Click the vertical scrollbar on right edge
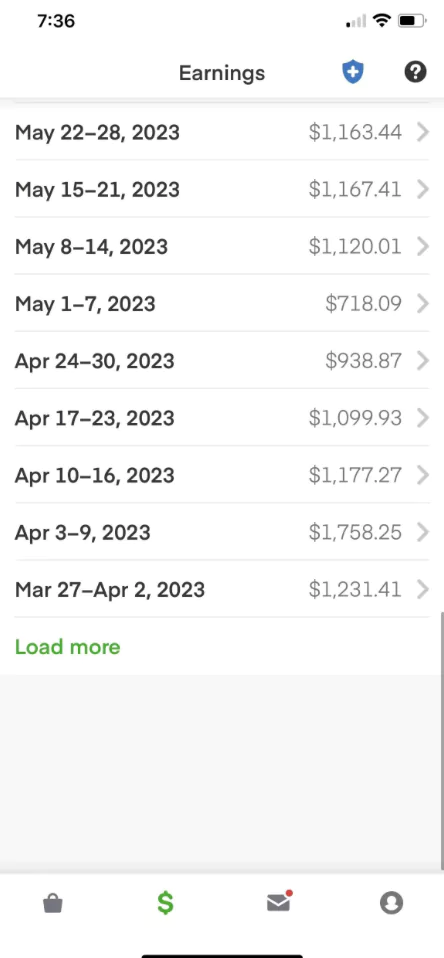The image size is (444, 958). click(442, 740)
